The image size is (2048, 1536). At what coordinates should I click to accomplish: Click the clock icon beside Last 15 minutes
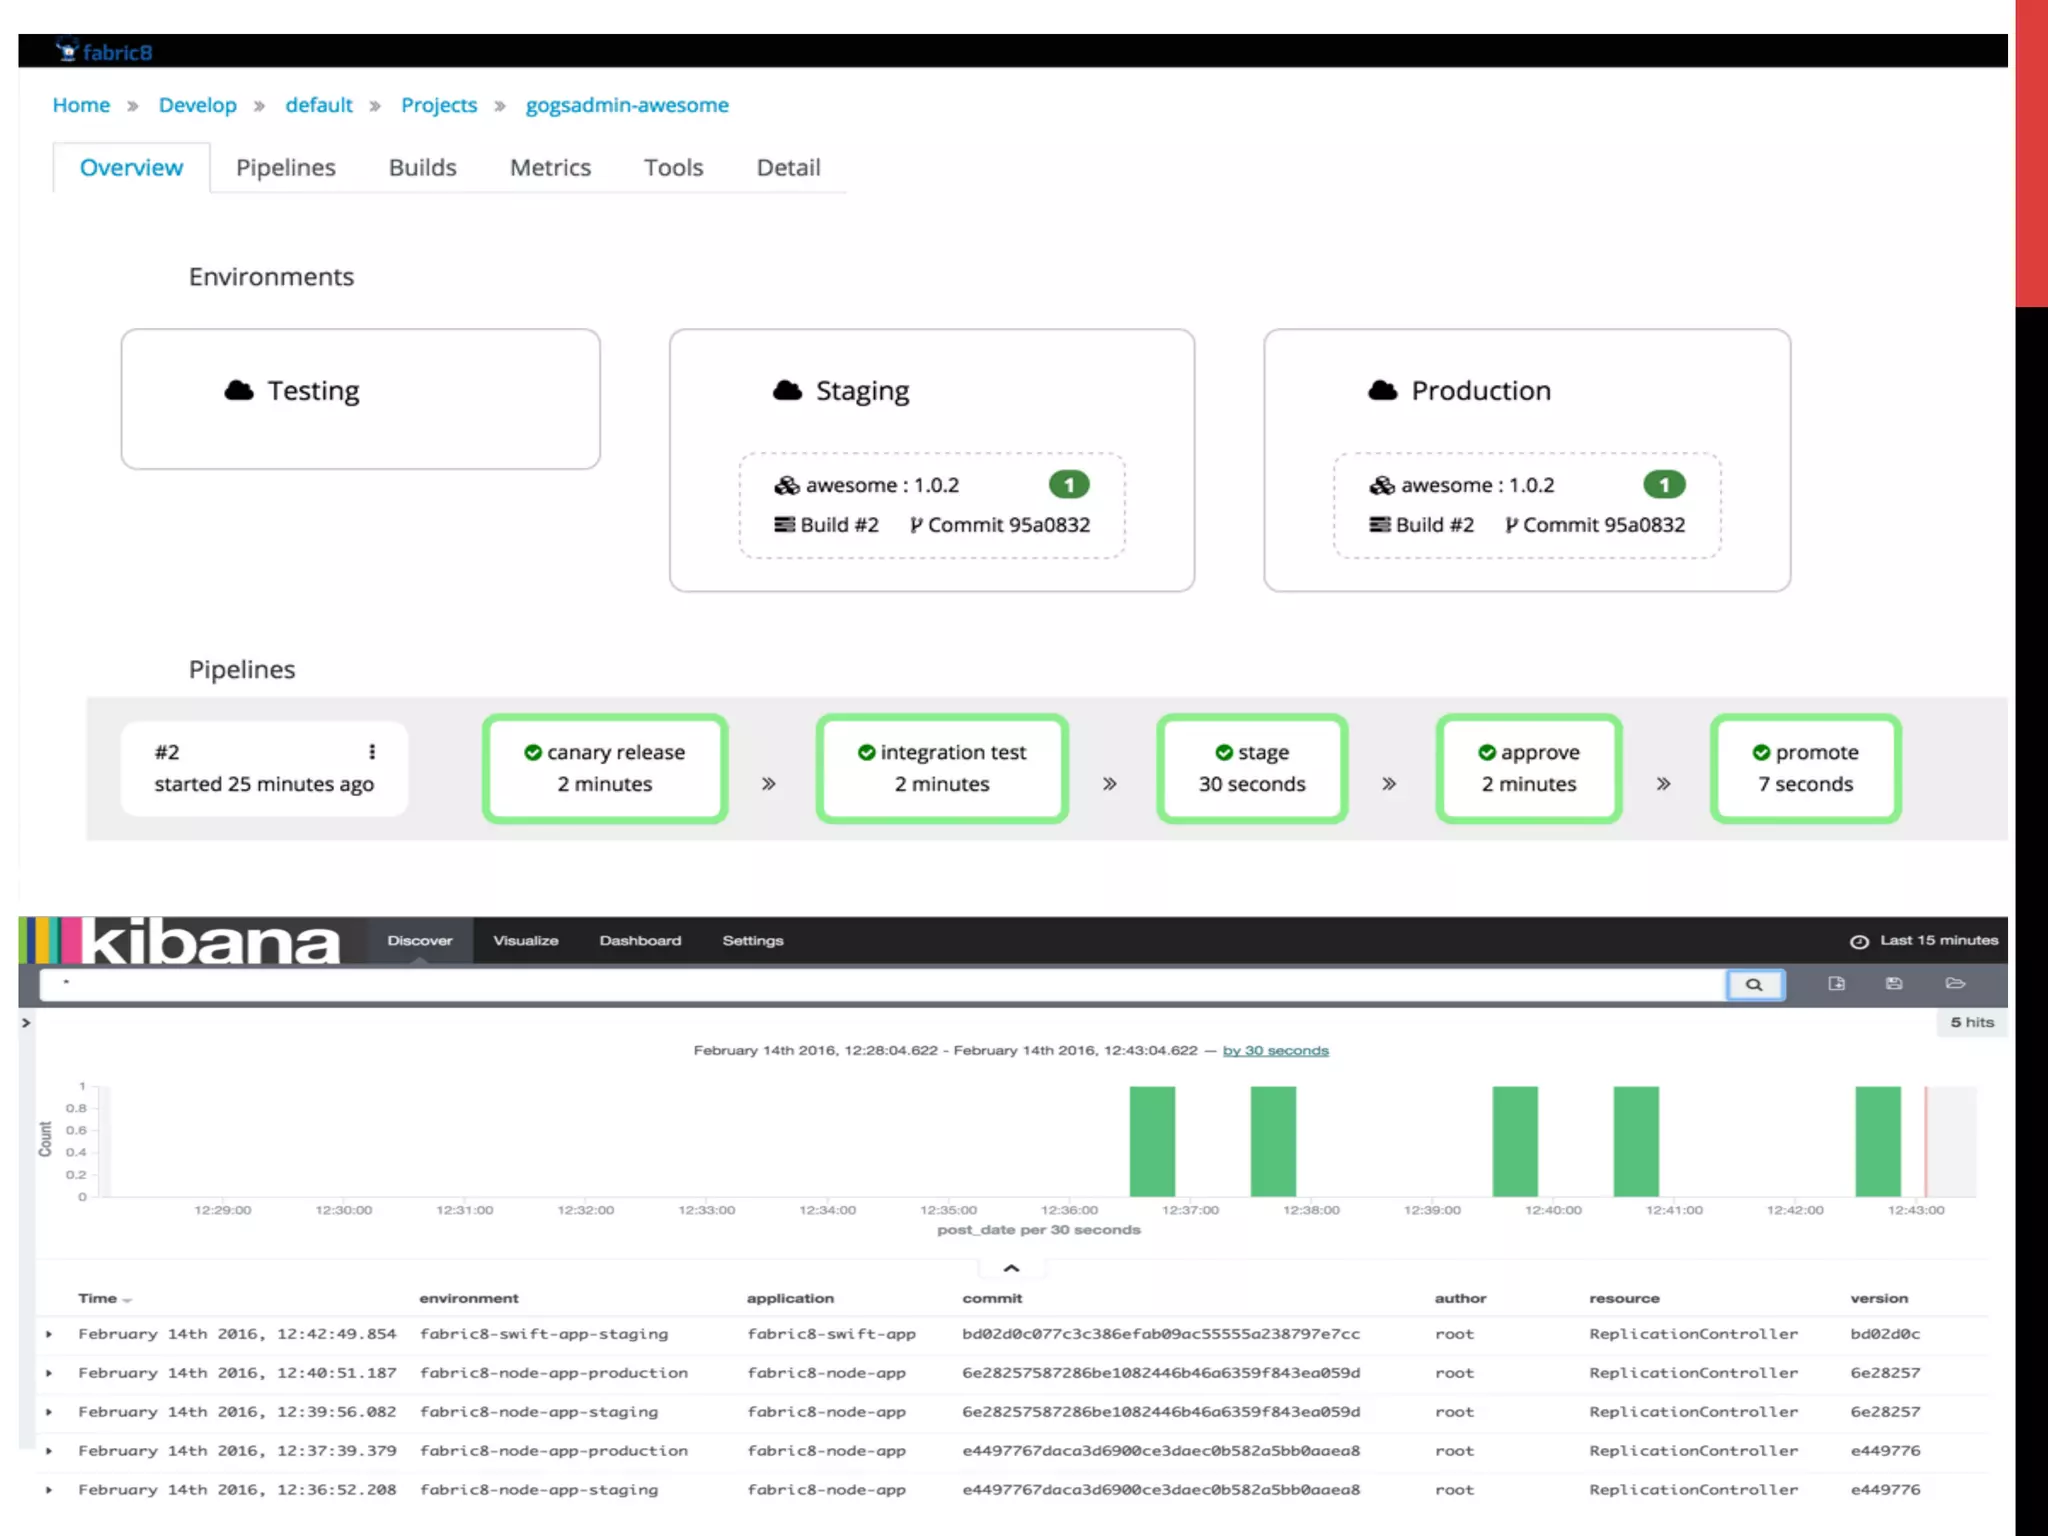click(1859, 942)
